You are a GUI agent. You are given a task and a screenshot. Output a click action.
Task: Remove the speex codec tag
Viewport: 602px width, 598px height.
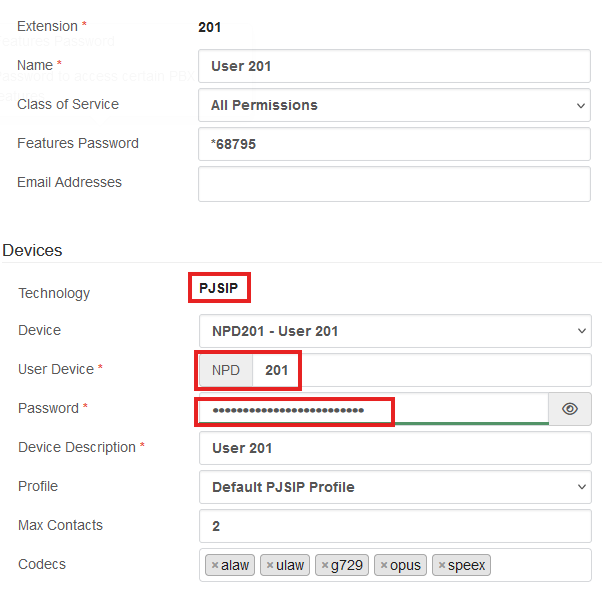(442, 565)
